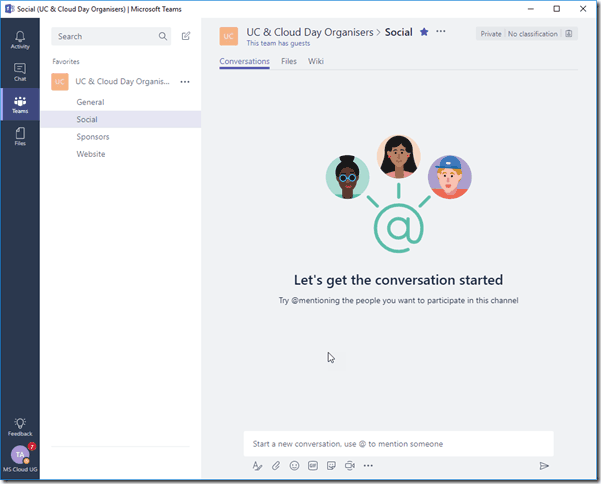Screen dimensions: 601x484
Task: Open the Activity feed
Action: tap(20, 40)
